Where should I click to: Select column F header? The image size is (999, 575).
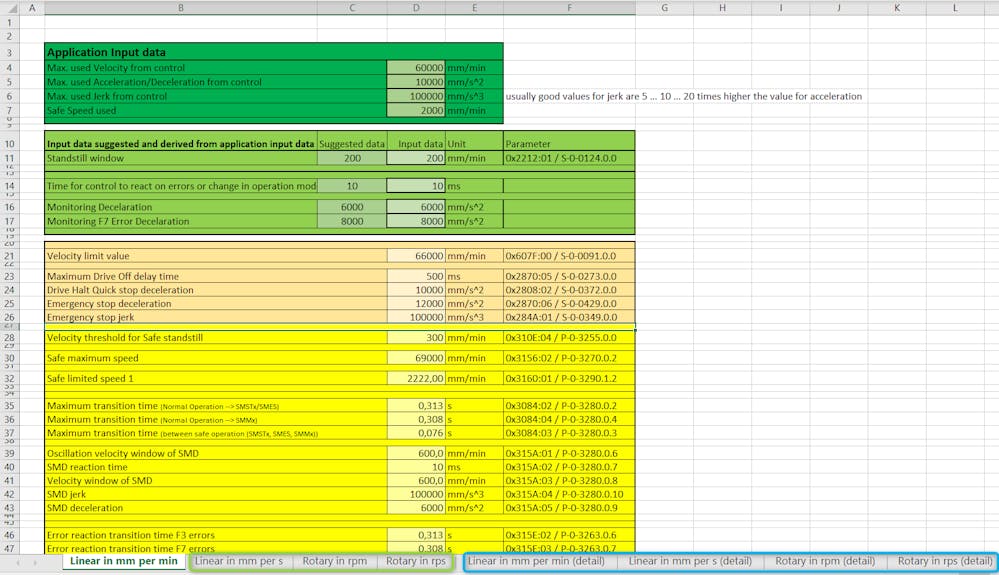coord(569,8)
